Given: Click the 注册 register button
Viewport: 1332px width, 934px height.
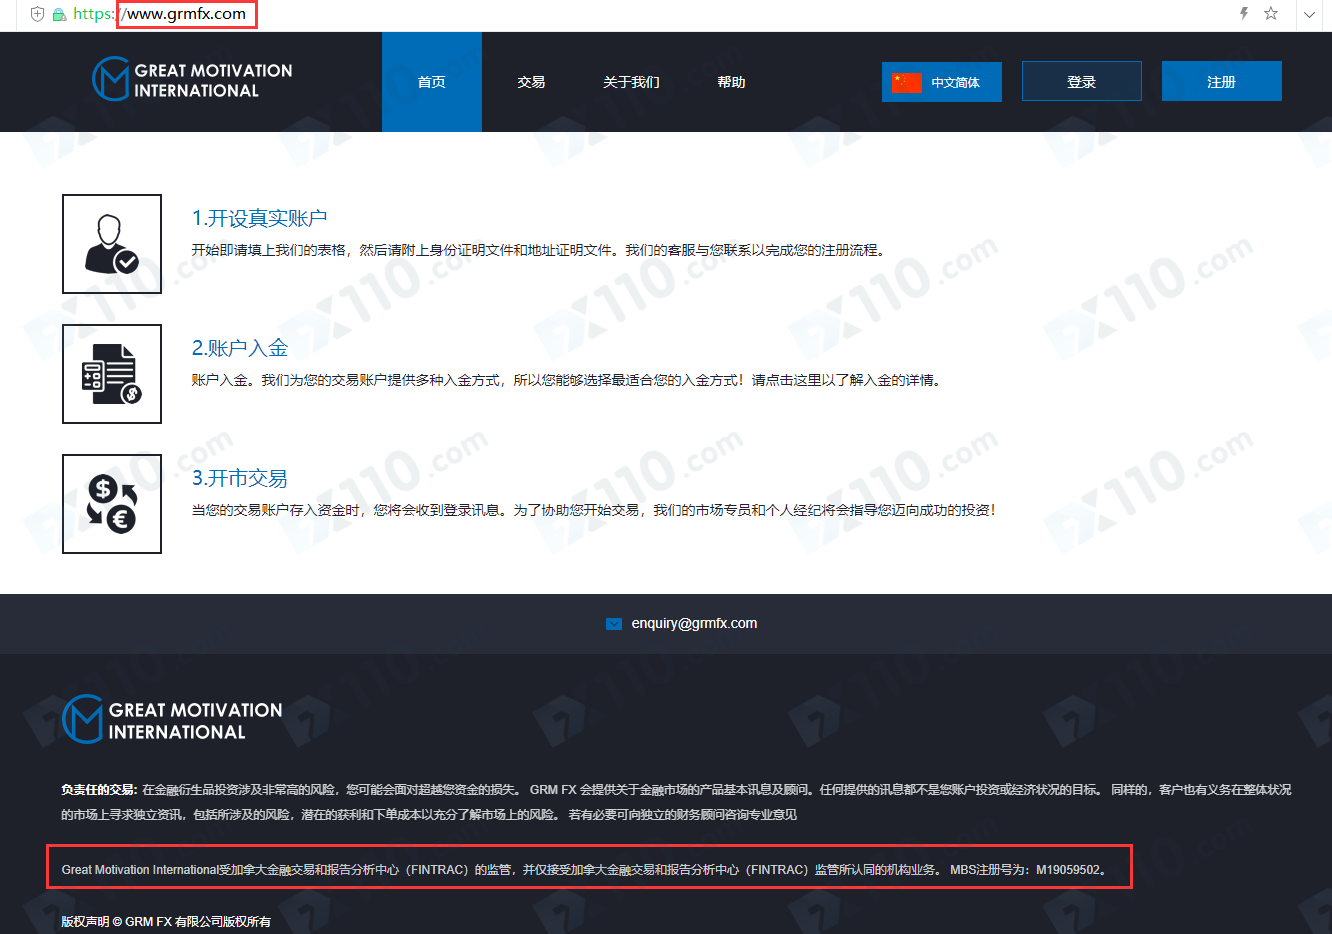Looking at the screenshot, I should click(1222, 82).
